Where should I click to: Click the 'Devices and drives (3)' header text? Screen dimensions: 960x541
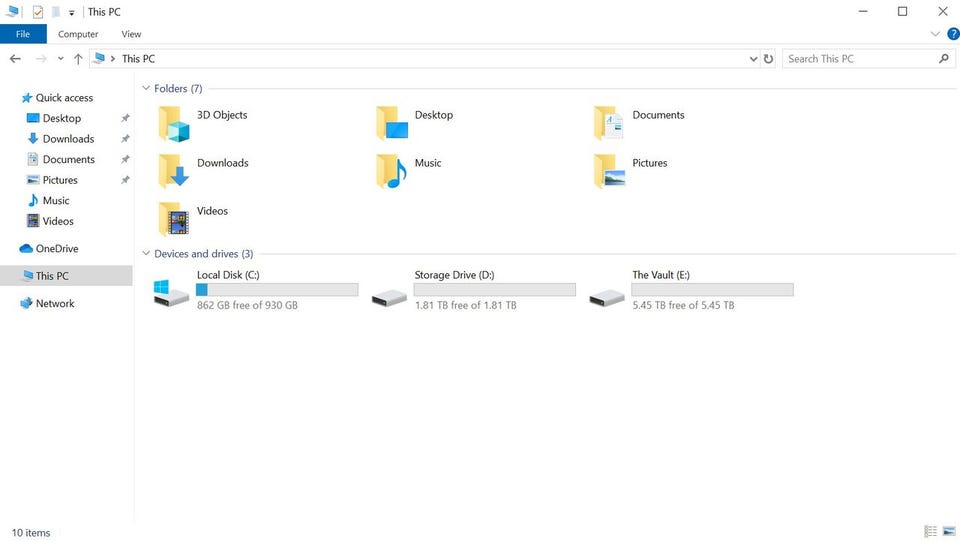(x=203, y=254)
